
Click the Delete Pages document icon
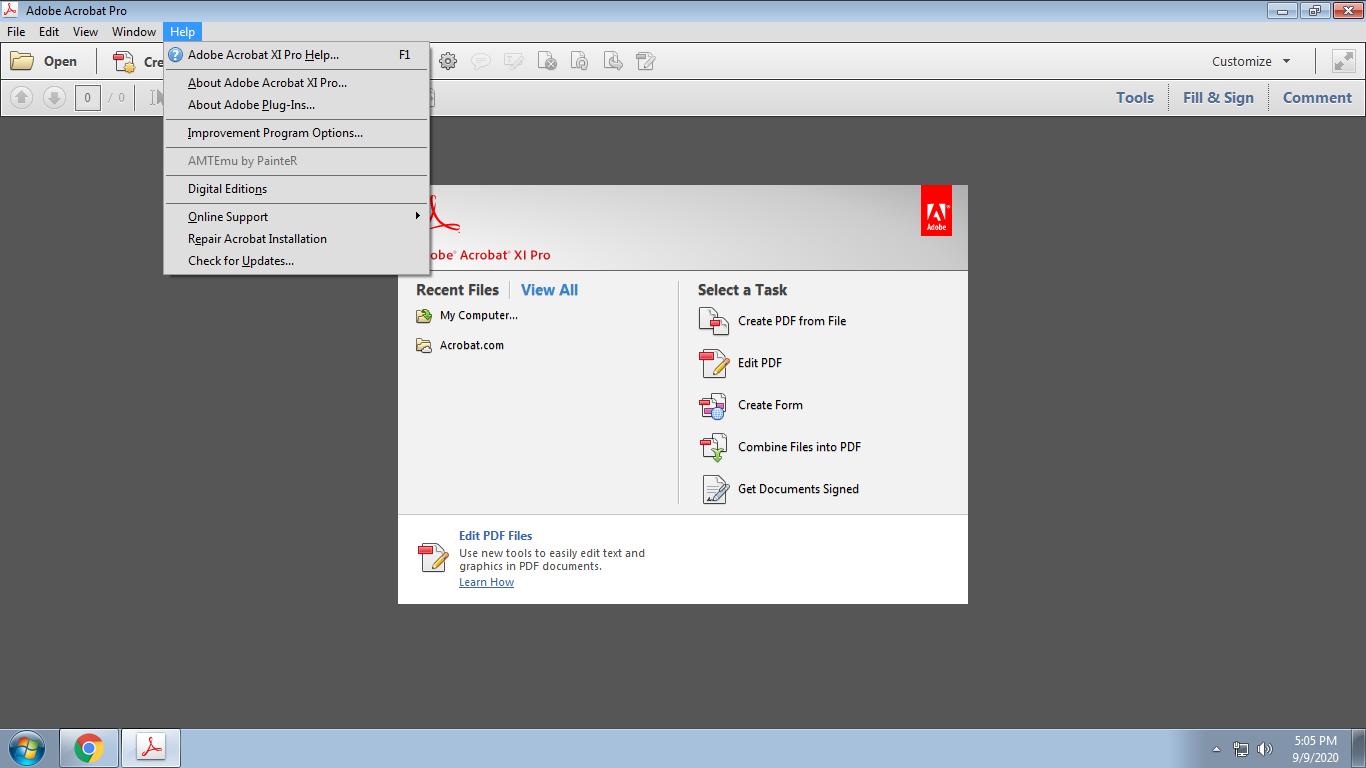pos(547,61)
